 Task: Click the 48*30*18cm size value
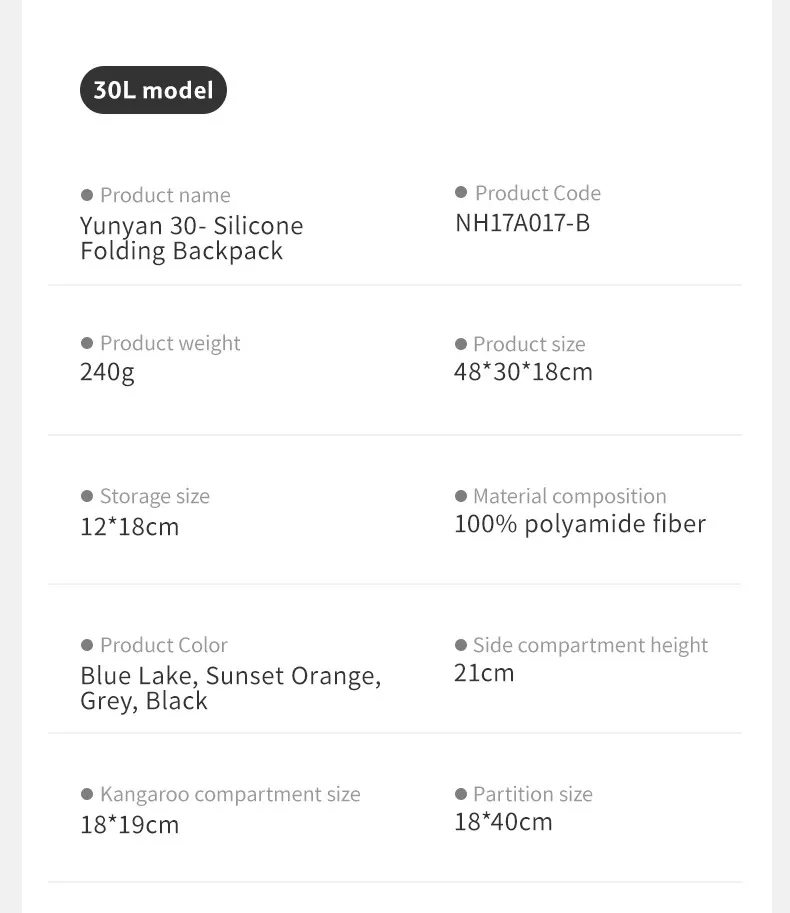523,372
